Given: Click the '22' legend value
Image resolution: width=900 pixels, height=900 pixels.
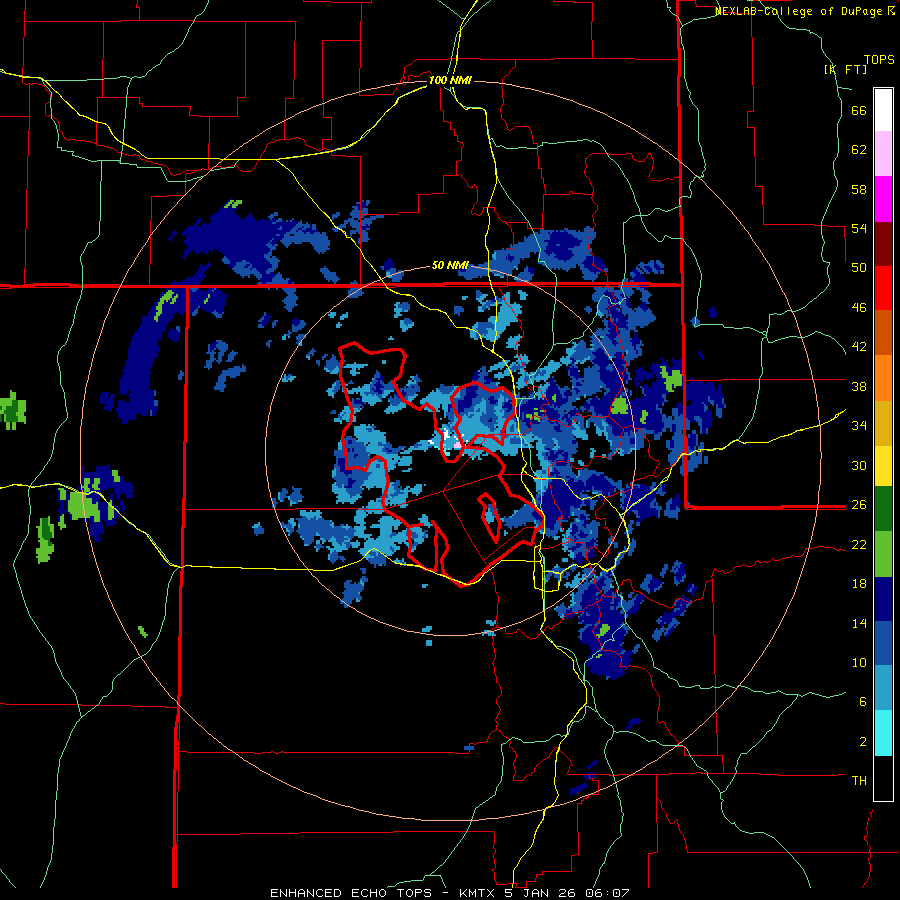Looking at the screenshot, I should pos(859,544).
